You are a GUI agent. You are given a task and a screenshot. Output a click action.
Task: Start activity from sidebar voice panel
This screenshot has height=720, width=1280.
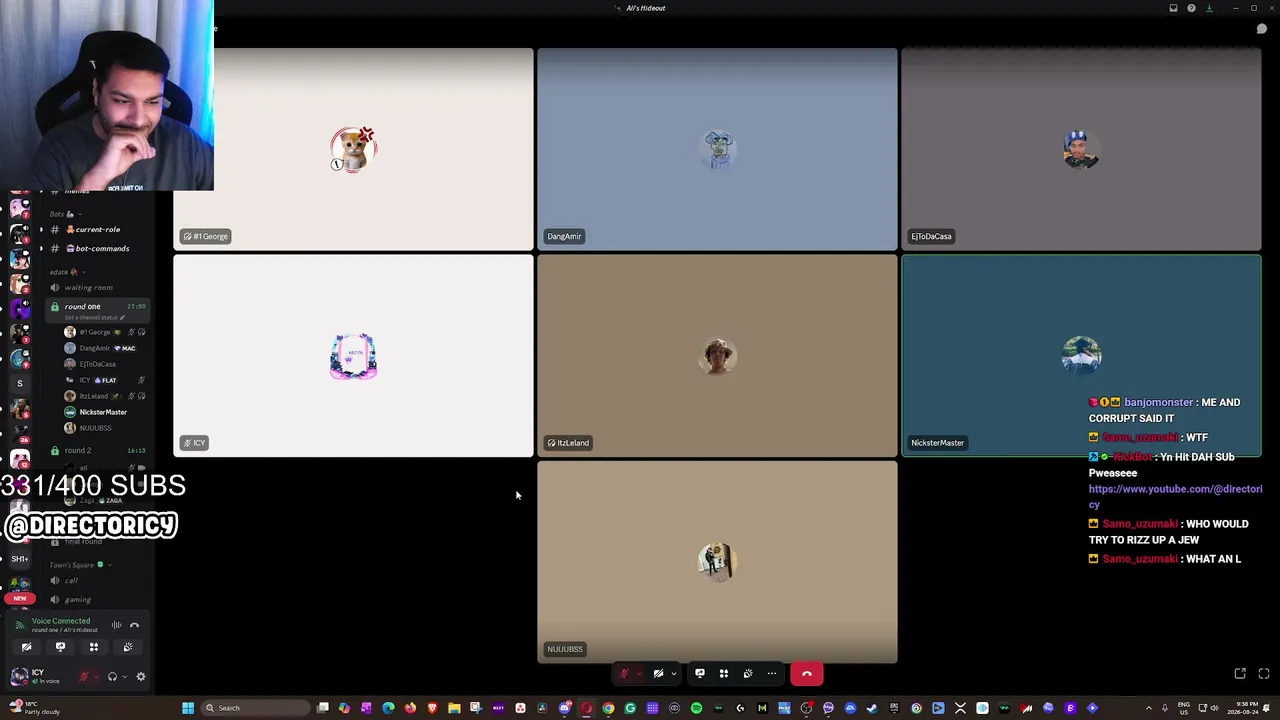tap(94, 647)
